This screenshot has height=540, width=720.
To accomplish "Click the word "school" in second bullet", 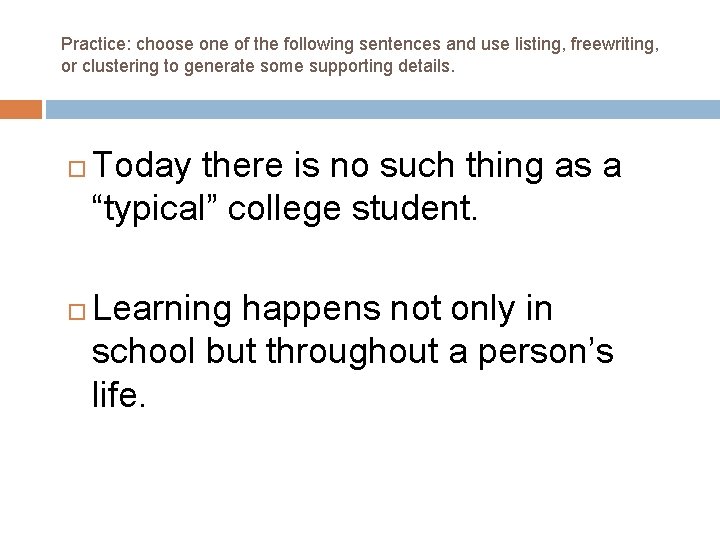I will coord(144,351).
